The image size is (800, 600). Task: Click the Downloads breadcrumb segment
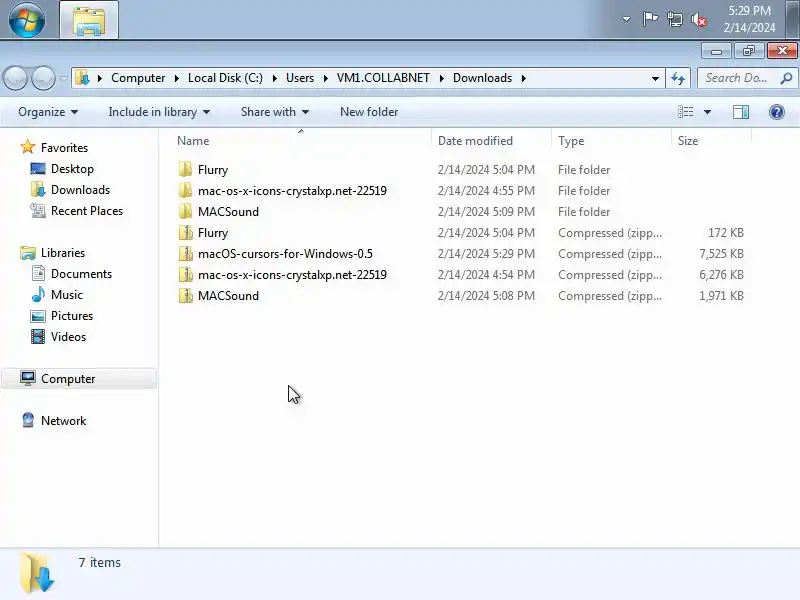[482, 78]
